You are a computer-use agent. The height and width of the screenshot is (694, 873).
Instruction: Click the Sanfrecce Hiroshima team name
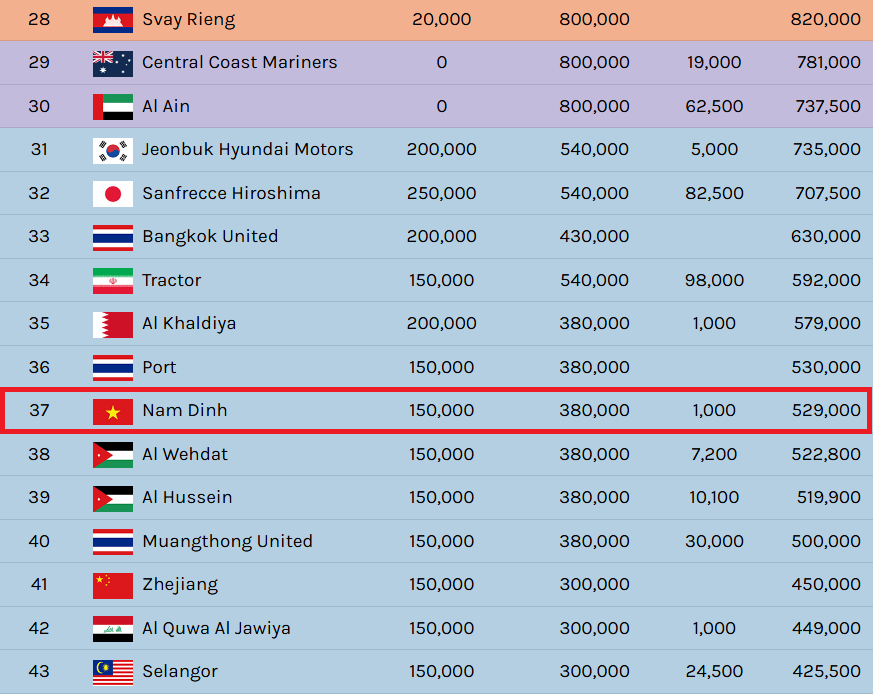point(231,193)
